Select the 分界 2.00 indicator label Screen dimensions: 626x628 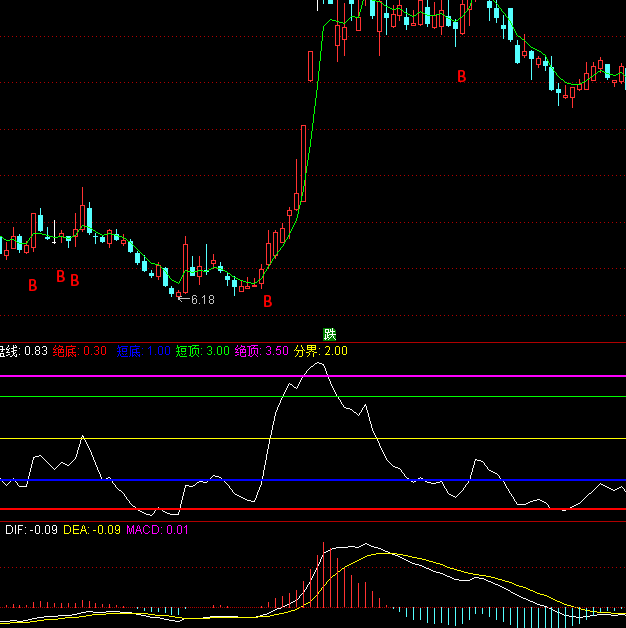point(321,351)
